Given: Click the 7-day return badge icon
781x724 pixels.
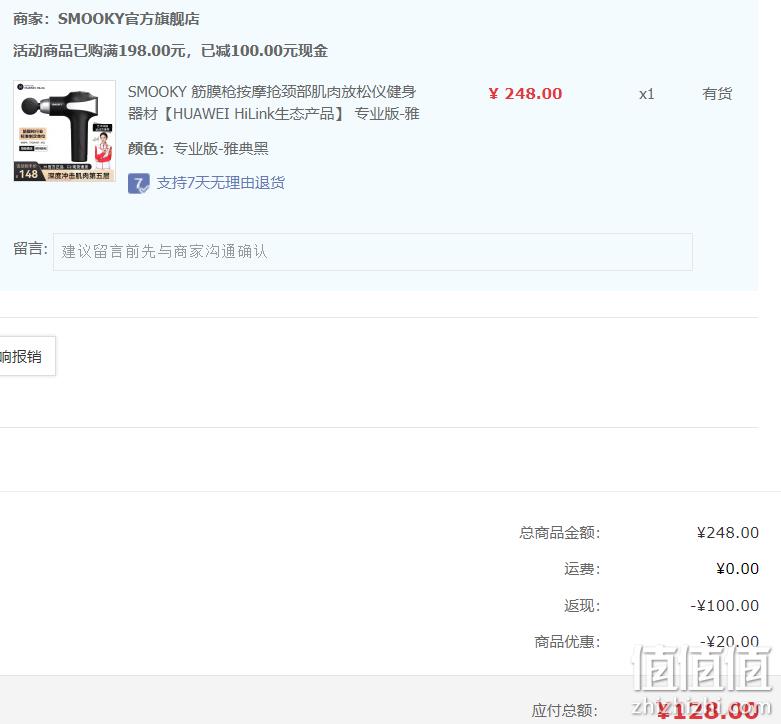Looking at the screenshot, I should point(138,183).
